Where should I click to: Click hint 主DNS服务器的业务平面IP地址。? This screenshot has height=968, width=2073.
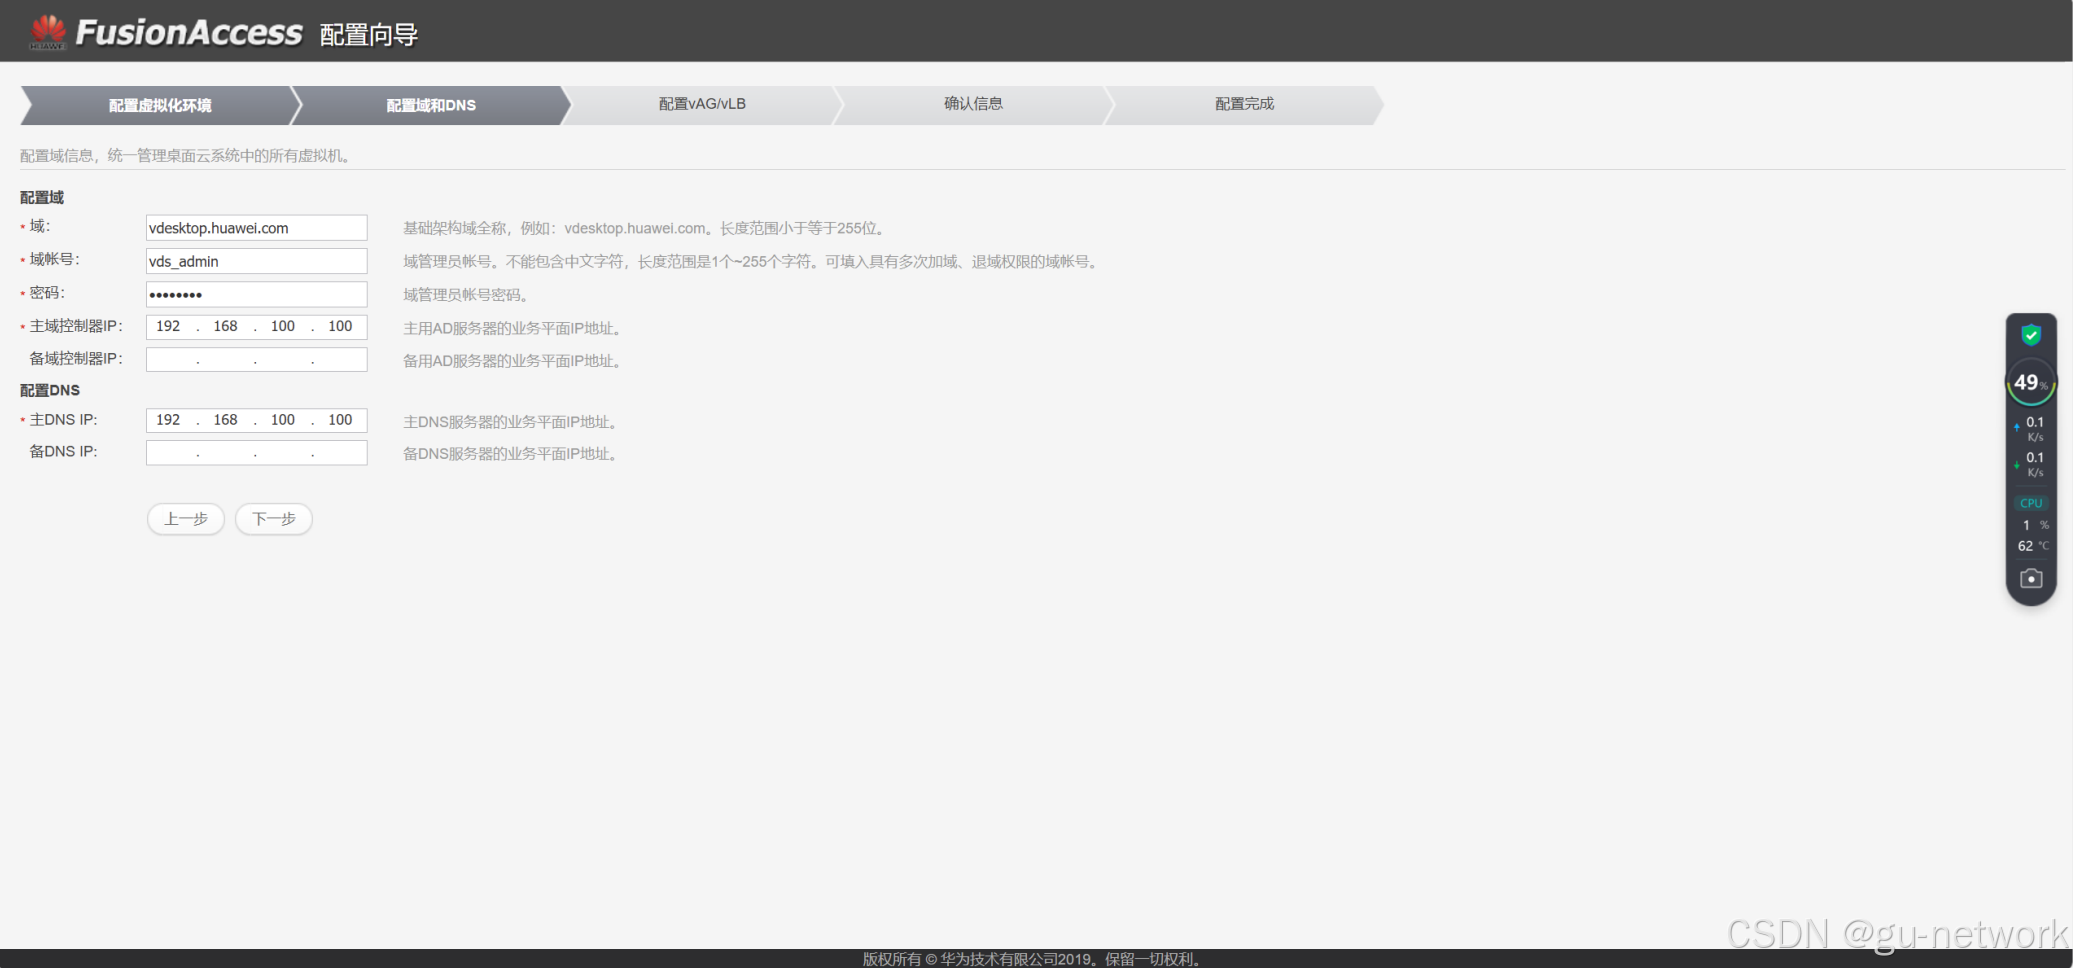click(x=511, y=422)
